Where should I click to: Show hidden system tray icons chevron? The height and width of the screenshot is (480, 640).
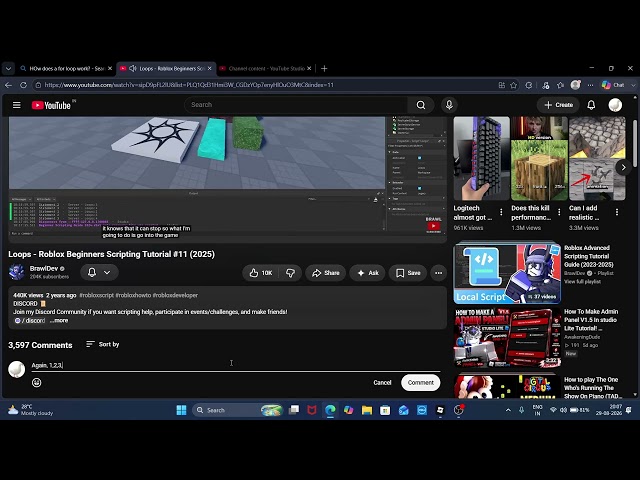(x=508, y=410)
